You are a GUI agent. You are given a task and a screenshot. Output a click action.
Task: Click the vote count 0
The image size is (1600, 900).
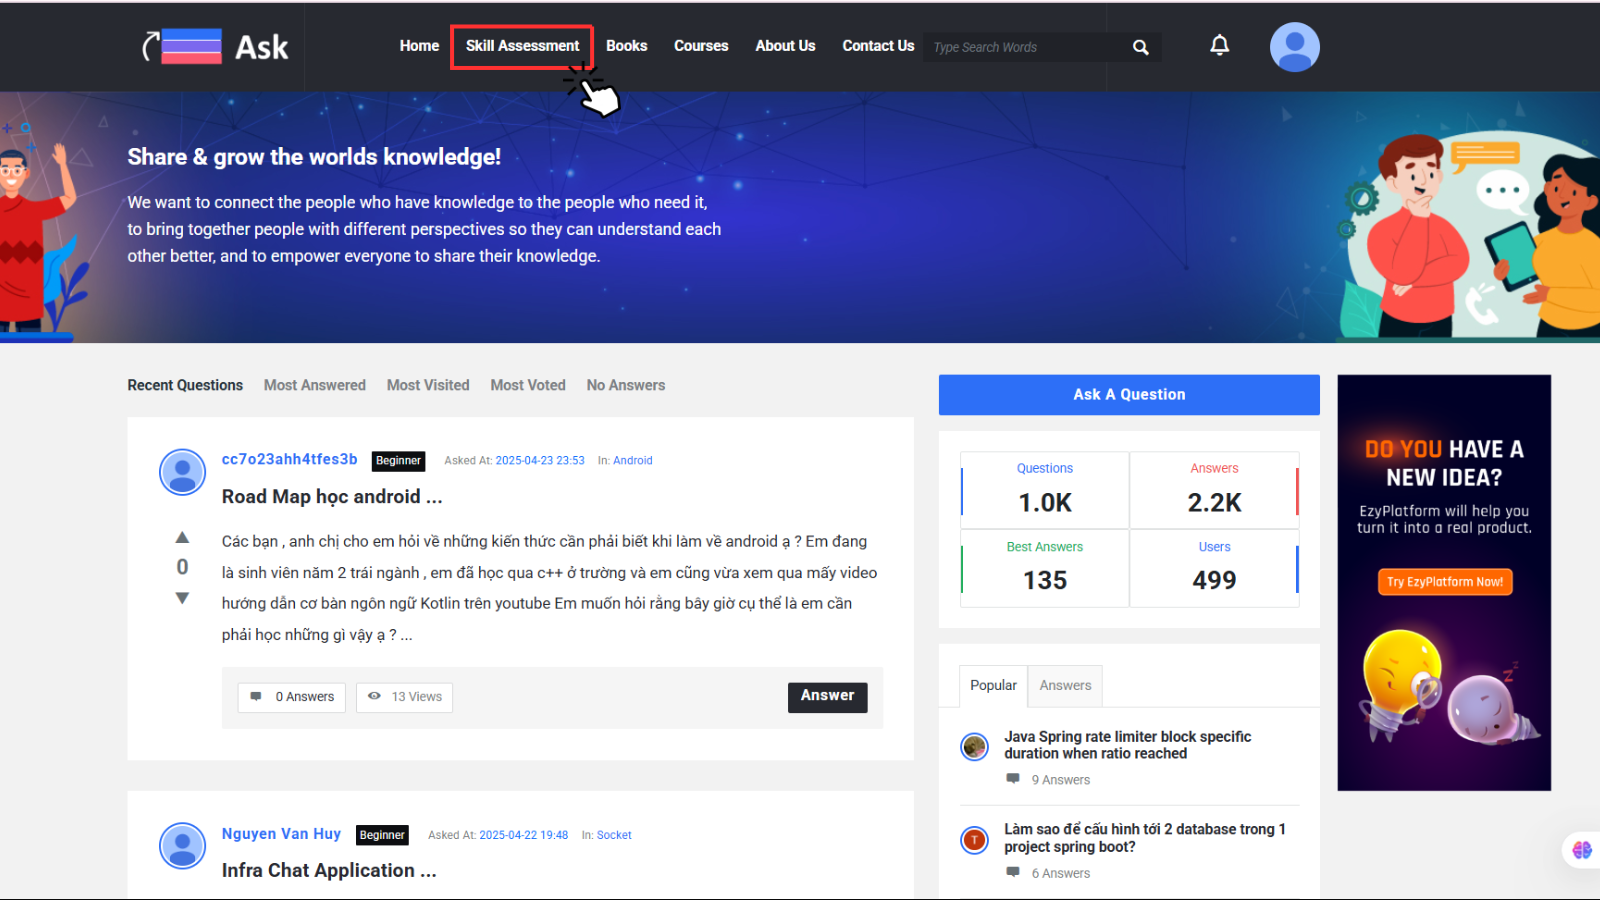click(x=182, y=567)
